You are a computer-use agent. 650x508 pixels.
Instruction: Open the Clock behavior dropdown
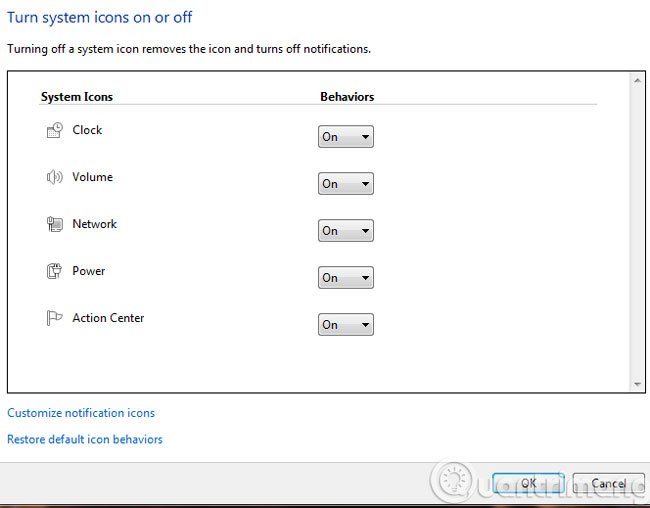click(346, 136)
